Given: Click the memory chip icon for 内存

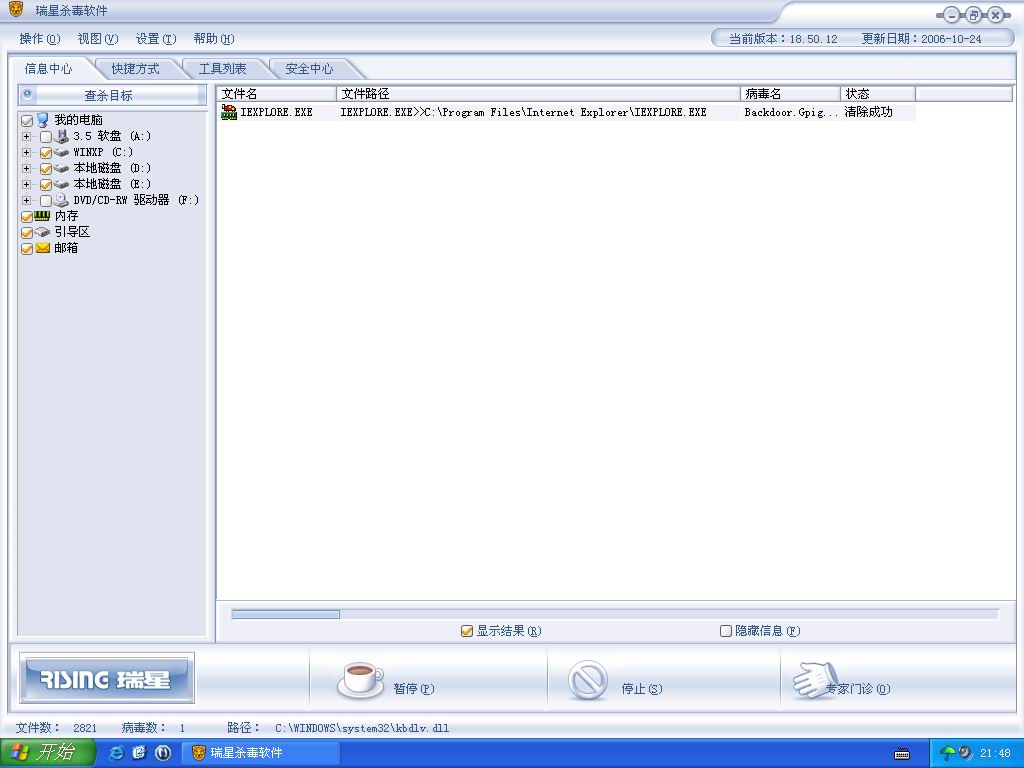Looking at the screenshot, I should click(42, 216).
